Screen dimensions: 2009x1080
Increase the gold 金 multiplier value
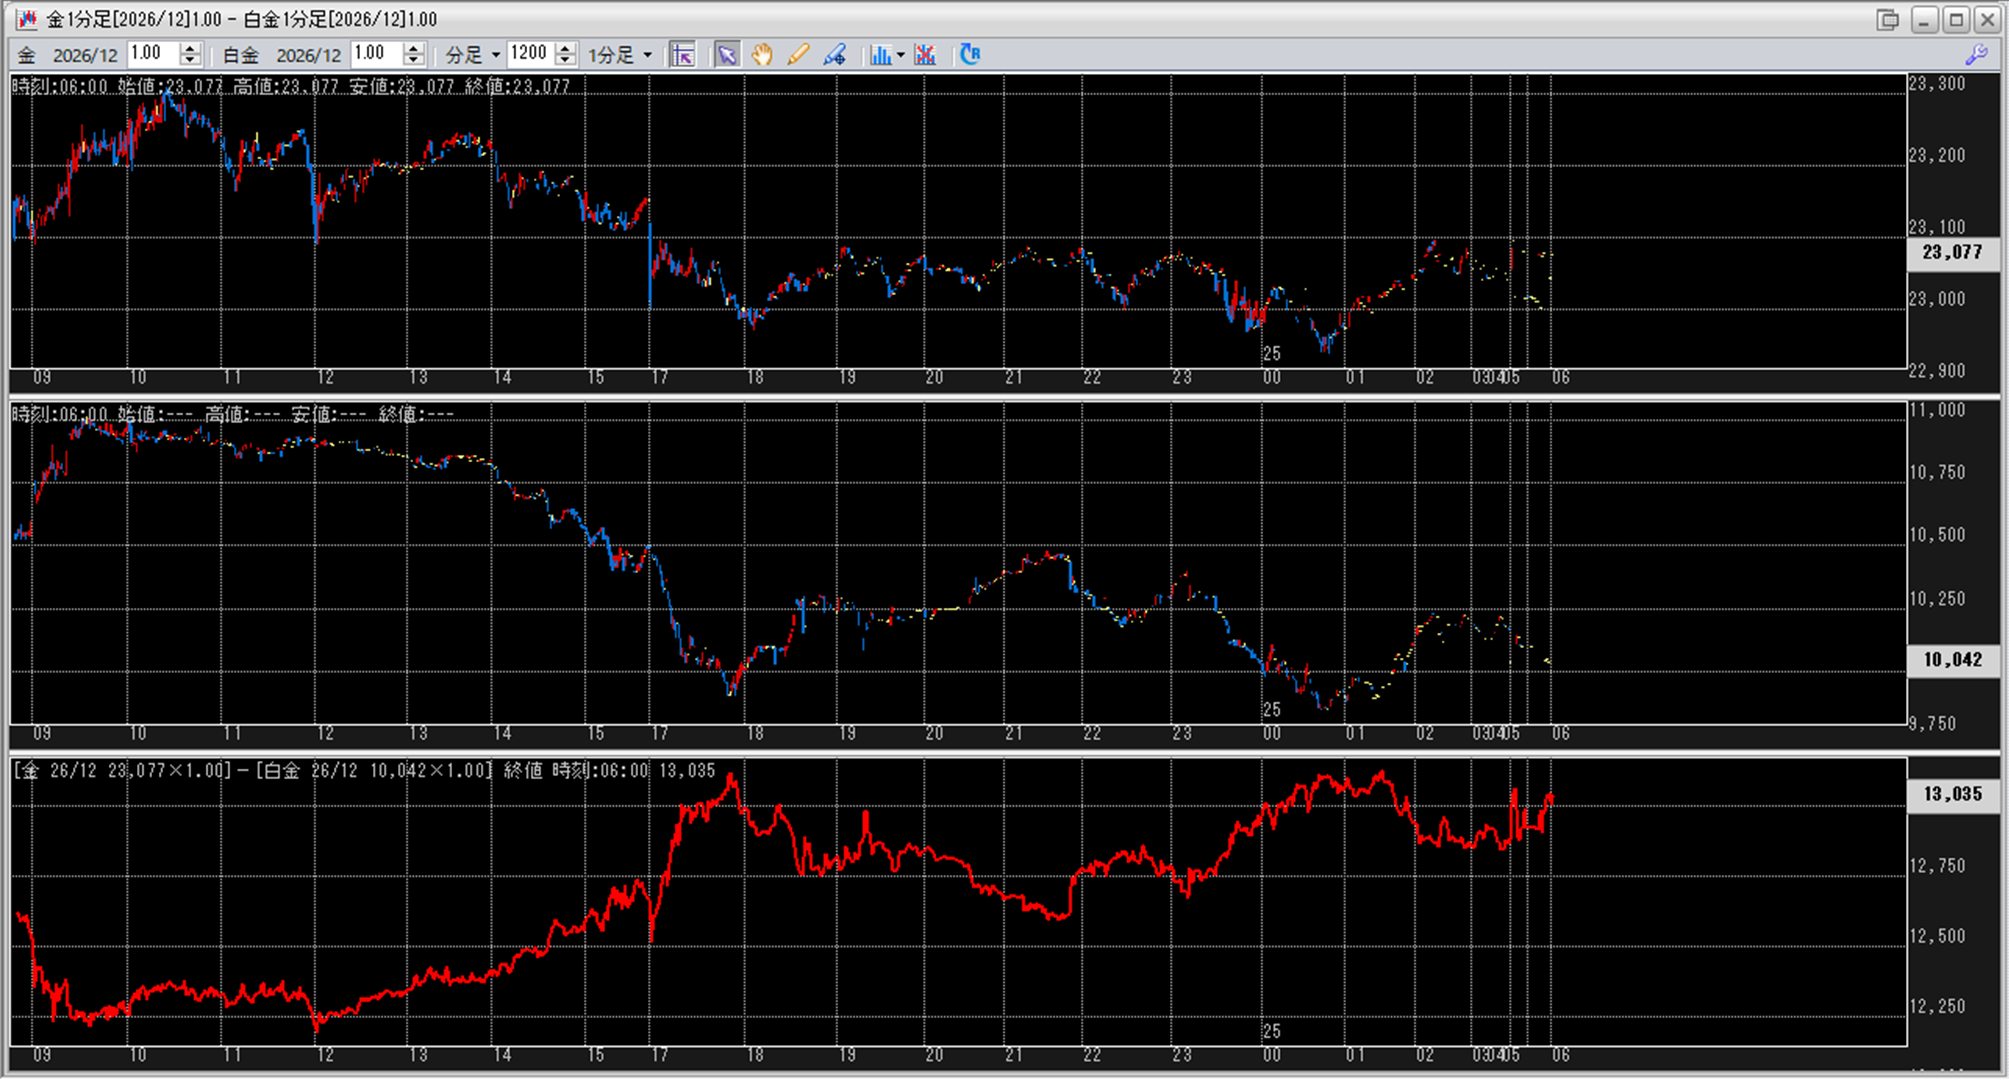tap(190, 48)
